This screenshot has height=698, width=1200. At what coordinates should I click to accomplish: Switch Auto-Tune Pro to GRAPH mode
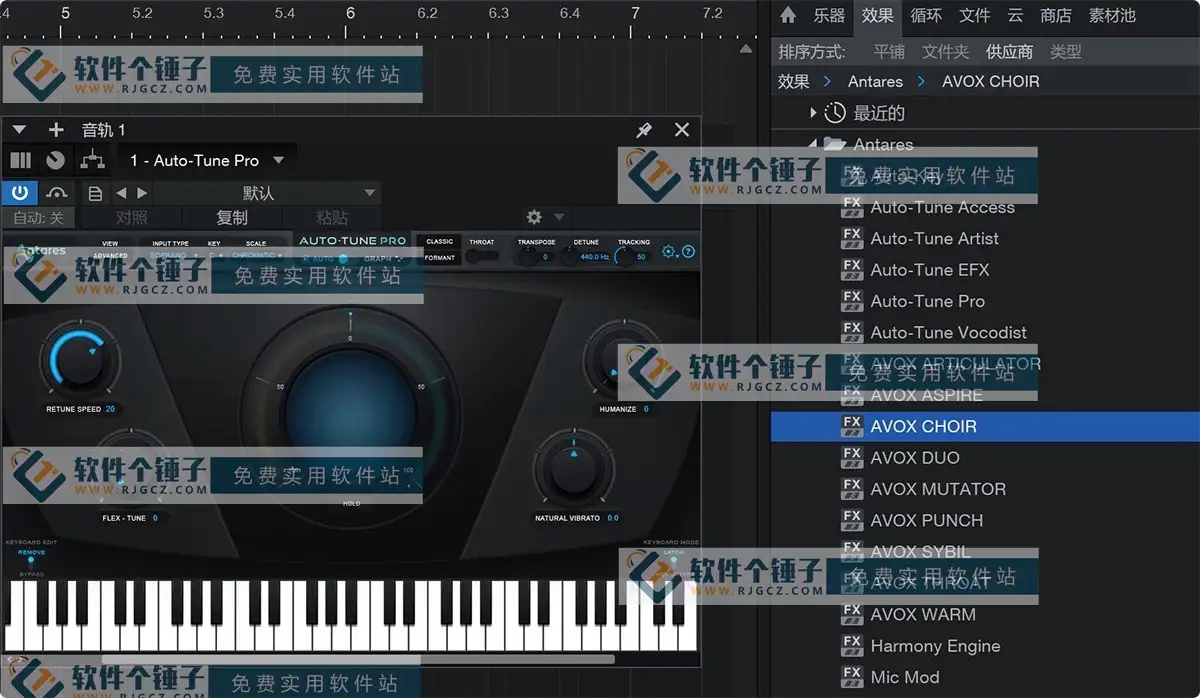pos(382,258)
